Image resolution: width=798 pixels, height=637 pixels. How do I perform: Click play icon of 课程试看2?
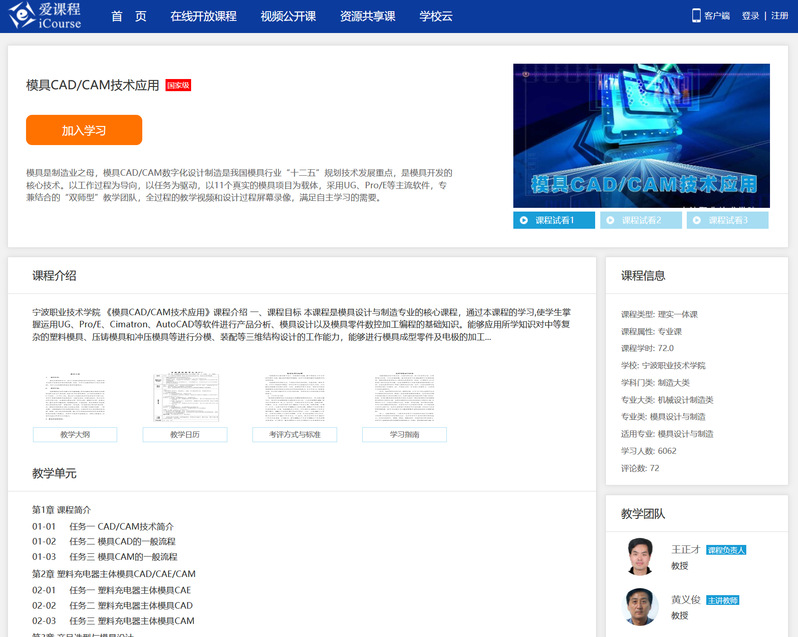[610, 220]
